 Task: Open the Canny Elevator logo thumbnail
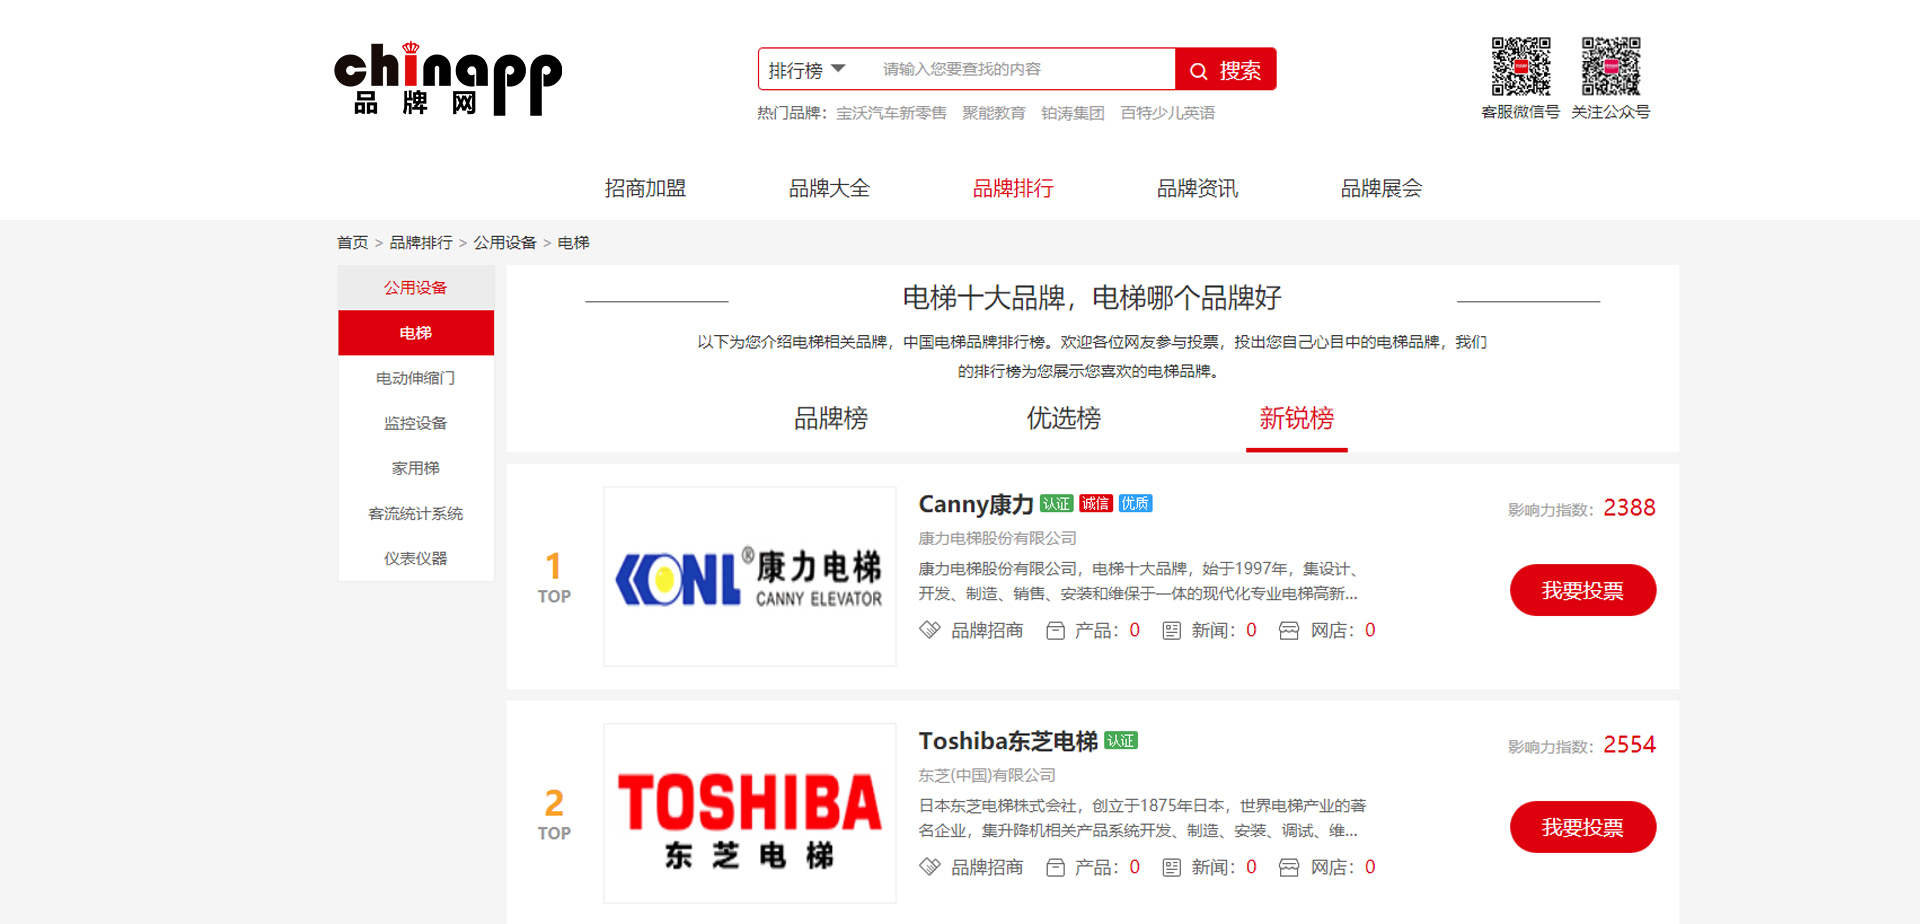click(x=750, y=576)
